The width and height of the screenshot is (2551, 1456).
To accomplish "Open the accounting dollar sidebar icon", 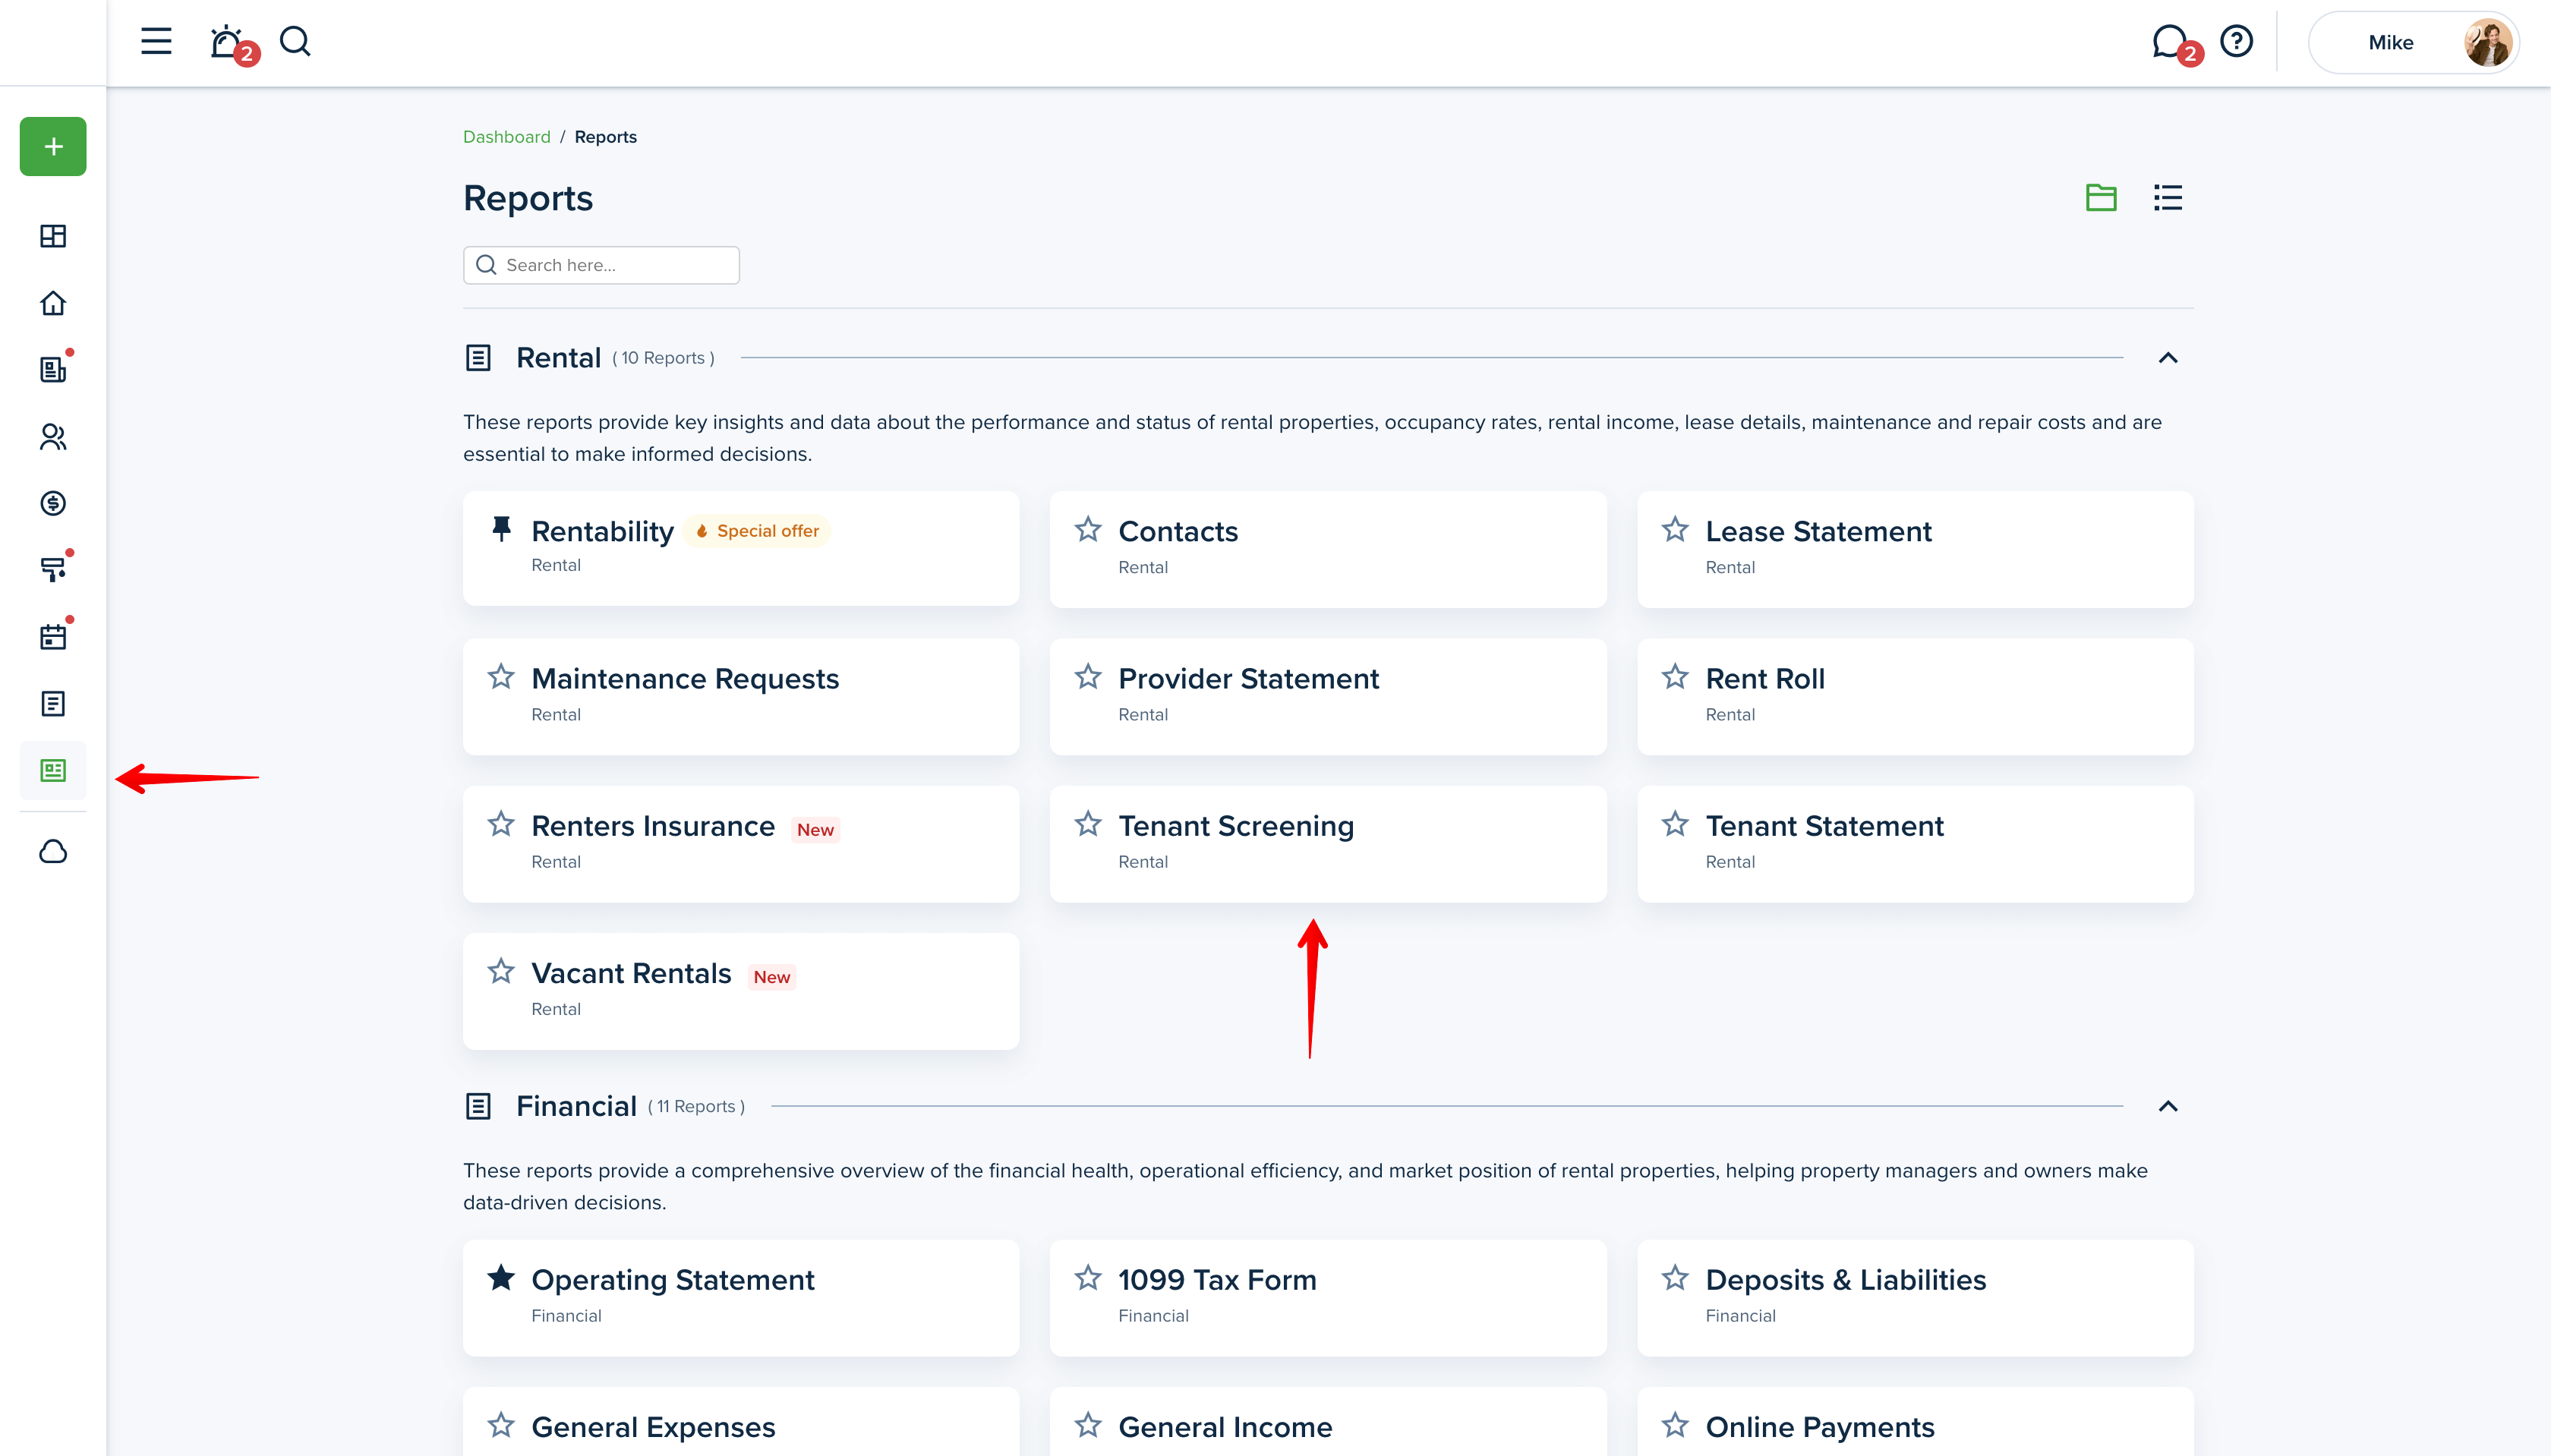I will (x=53, y=503).
